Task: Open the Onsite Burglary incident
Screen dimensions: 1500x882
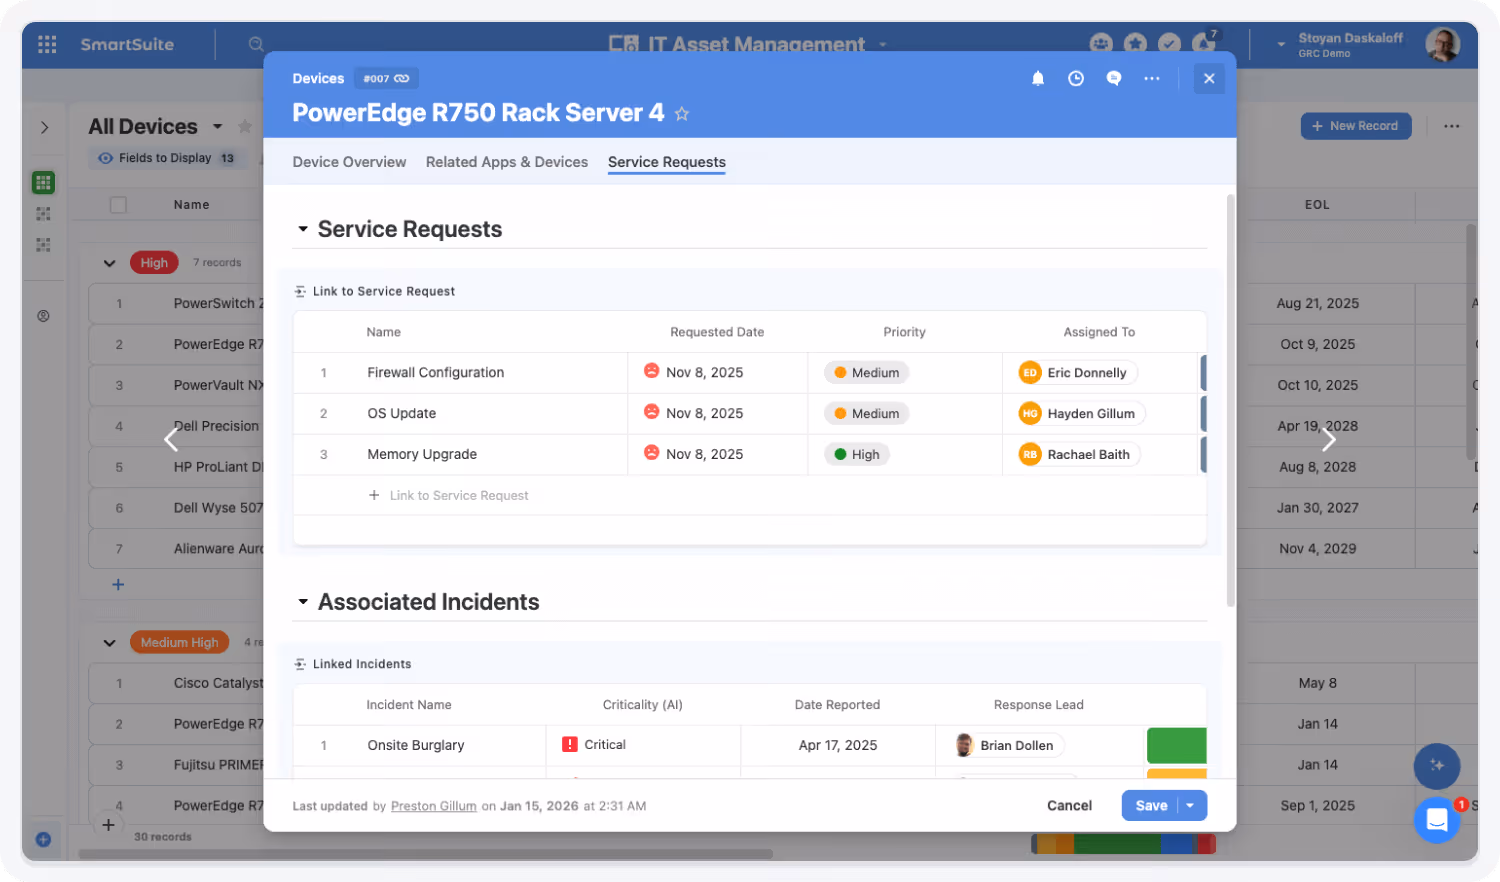Action: click(416, 746)
